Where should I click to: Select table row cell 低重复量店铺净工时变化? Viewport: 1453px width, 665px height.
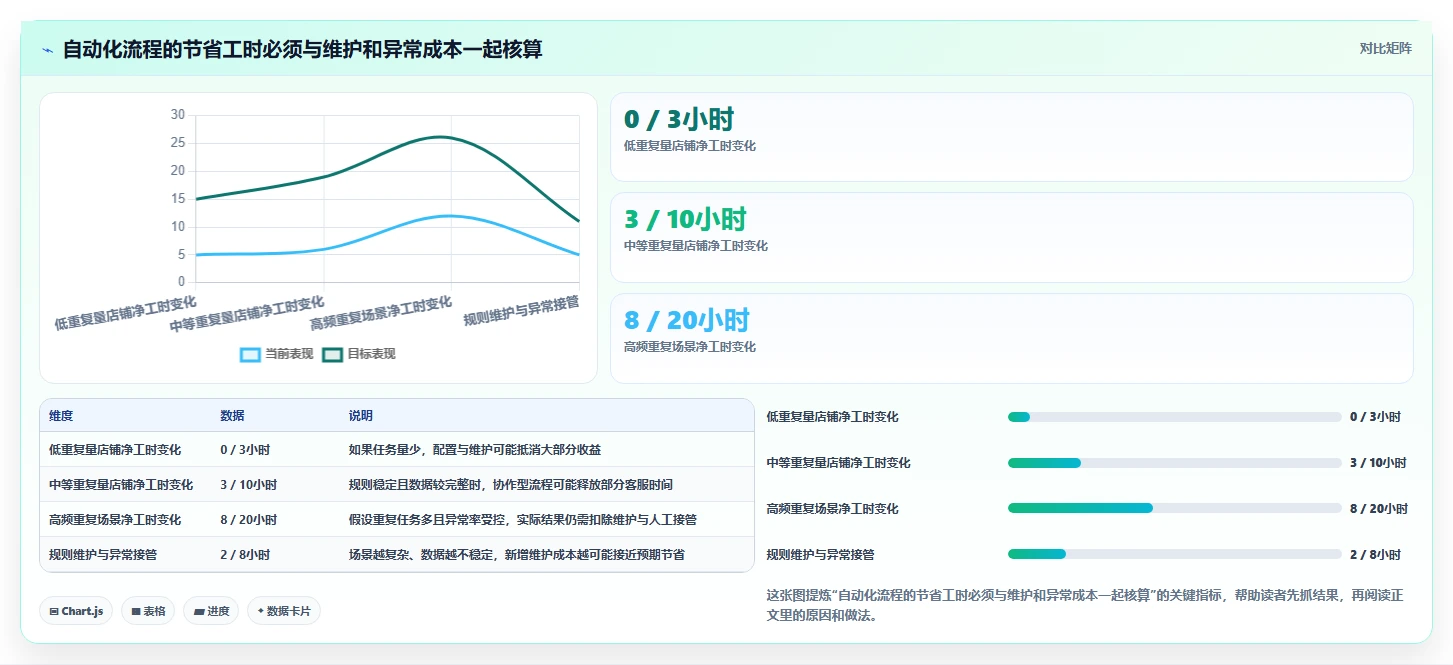[115, 450]
